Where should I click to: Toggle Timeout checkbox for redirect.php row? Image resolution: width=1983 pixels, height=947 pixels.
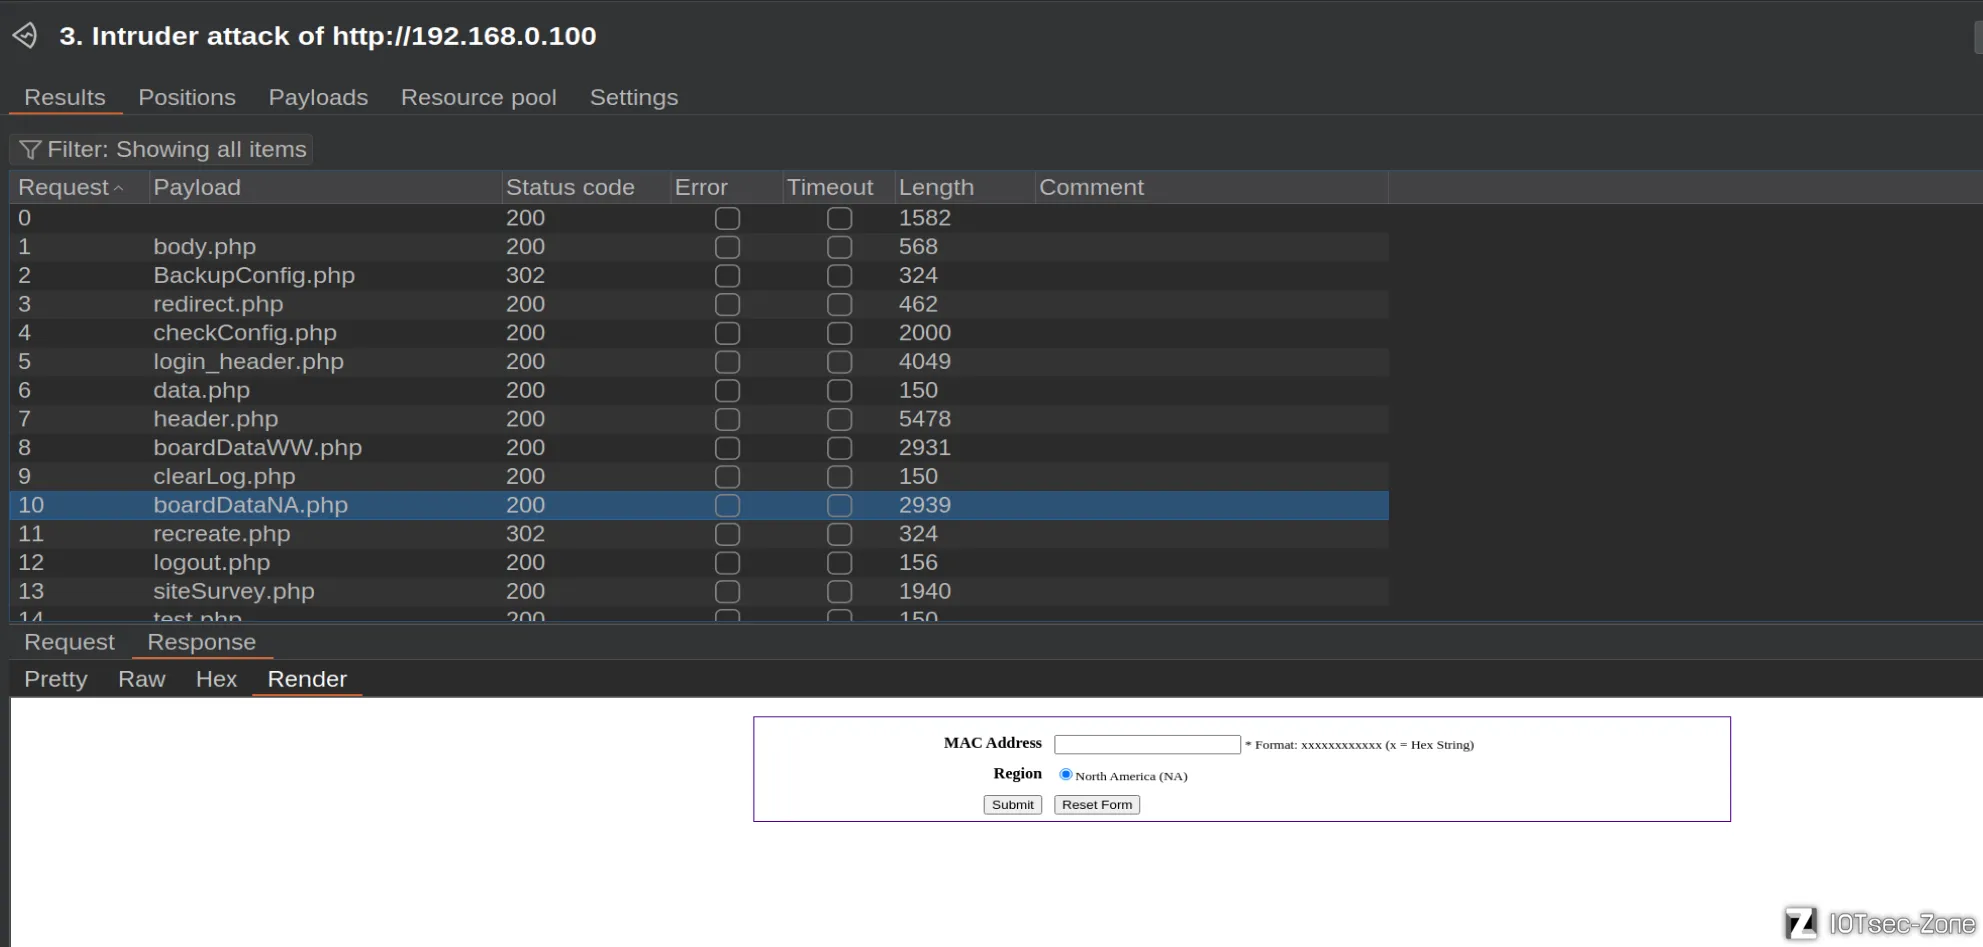[x=840, y=304]
